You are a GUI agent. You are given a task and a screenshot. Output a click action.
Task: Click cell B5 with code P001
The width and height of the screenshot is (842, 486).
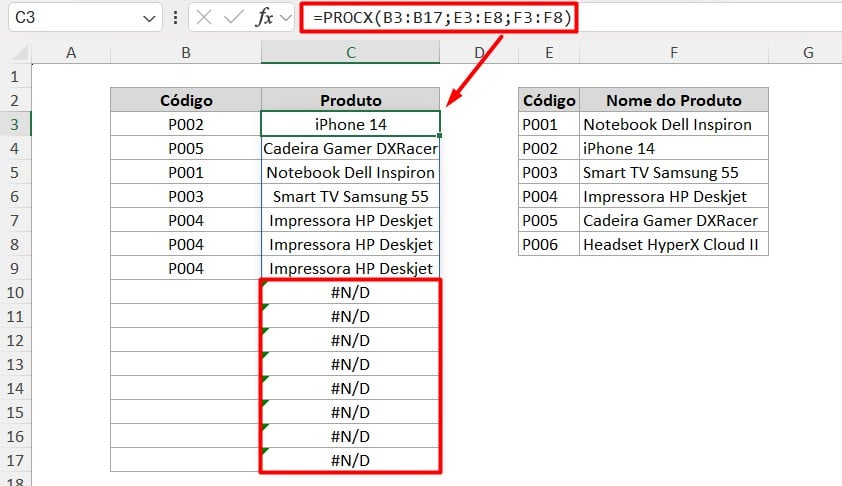point(186,172)
